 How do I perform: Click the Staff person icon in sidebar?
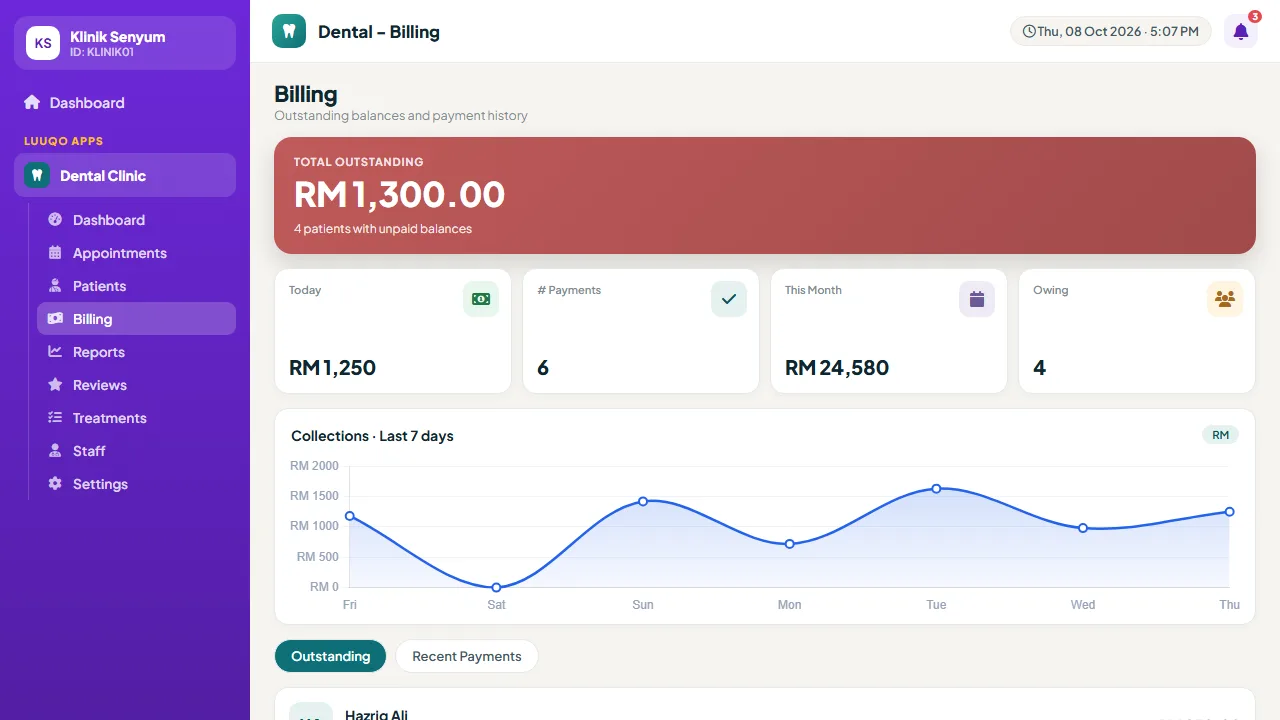click(55, 451)
